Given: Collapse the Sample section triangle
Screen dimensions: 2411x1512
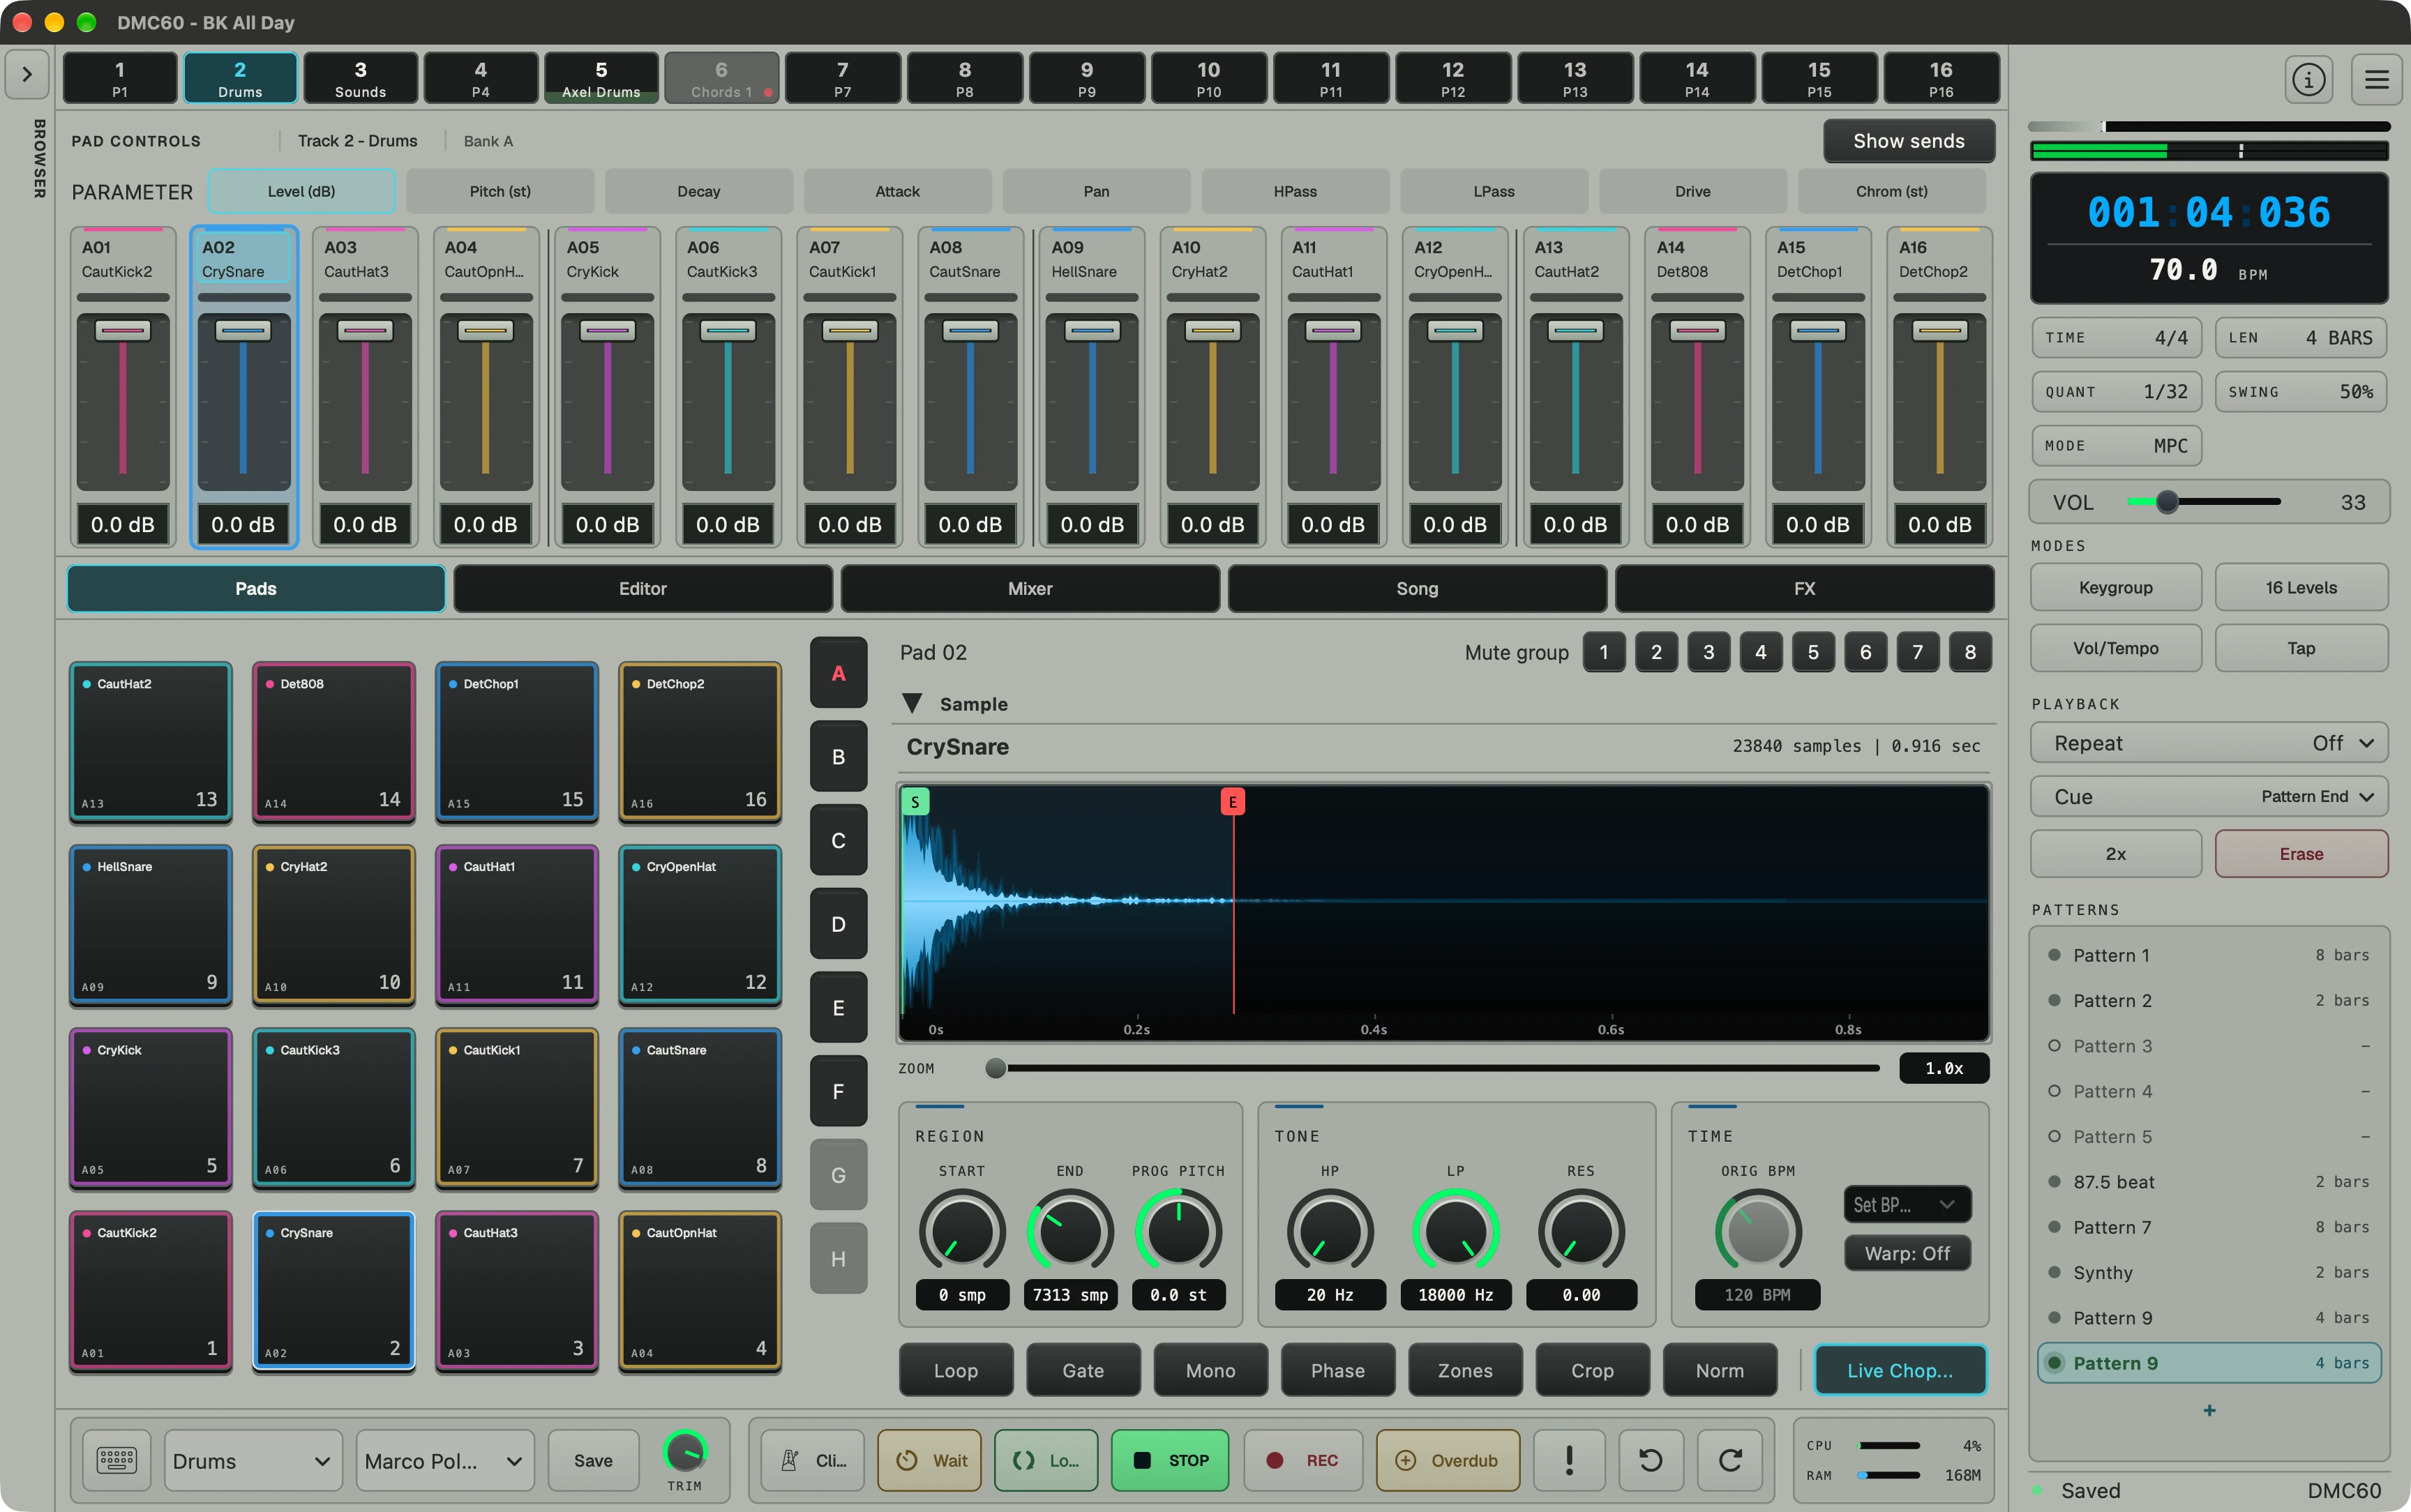Looking at the screenshot, I should click(911, 703).
